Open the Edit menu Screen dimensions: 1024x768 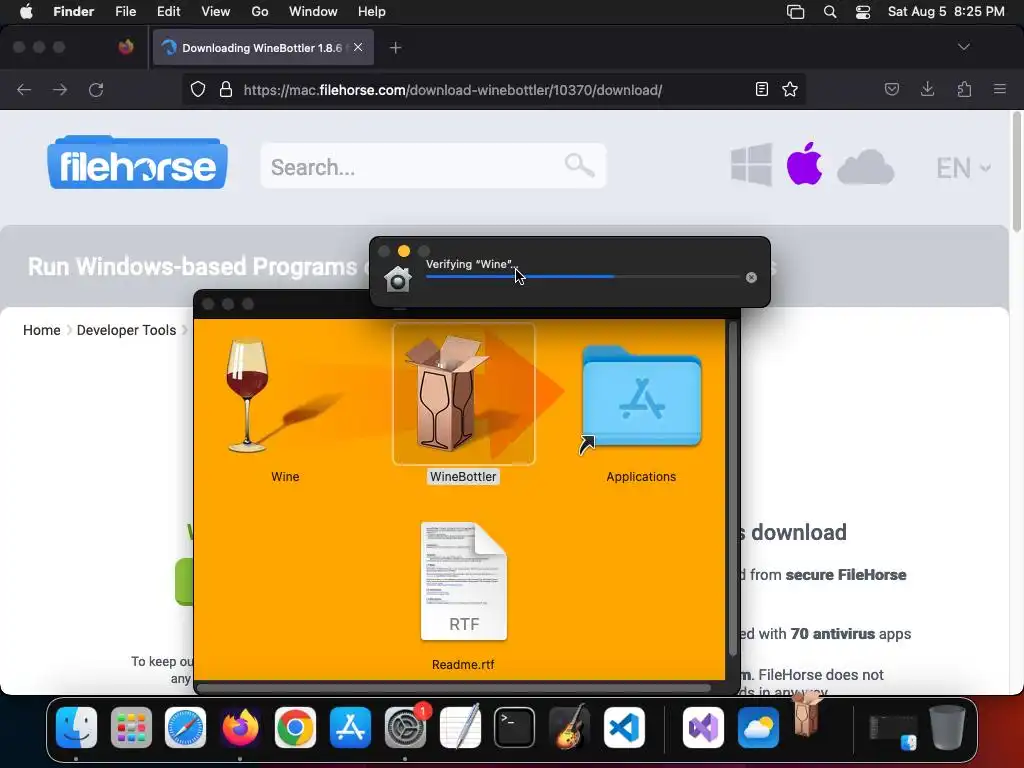click(x=168, y=12)
